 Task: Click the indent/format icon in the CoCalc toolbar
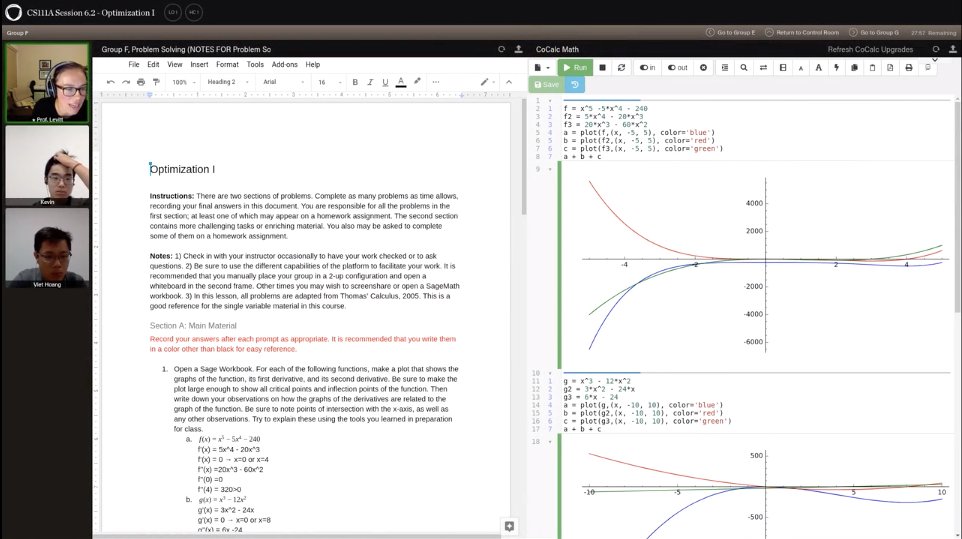click(x=725, y=67)
